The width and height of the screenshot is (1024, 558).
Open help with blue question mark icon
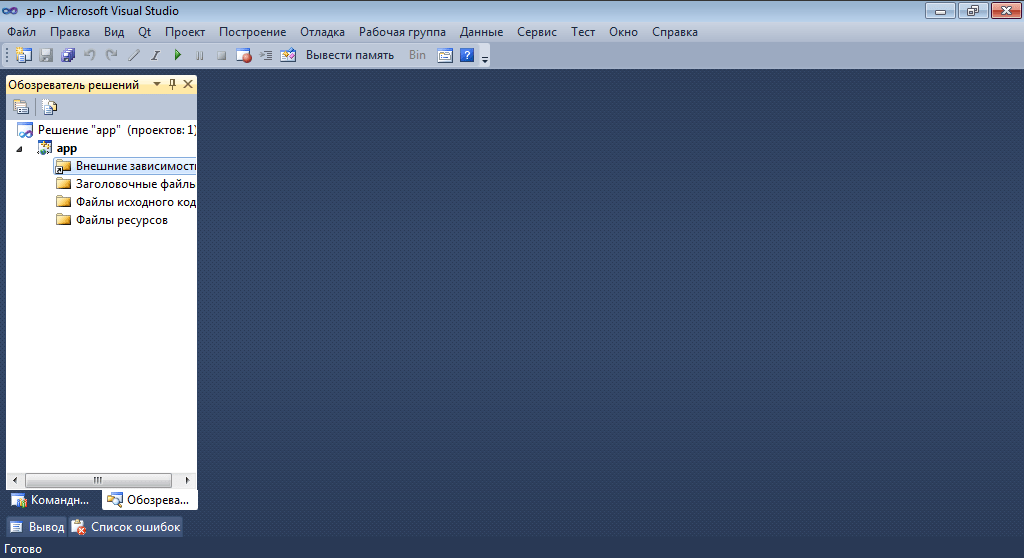pyautogui.click(x=467, y=56)
